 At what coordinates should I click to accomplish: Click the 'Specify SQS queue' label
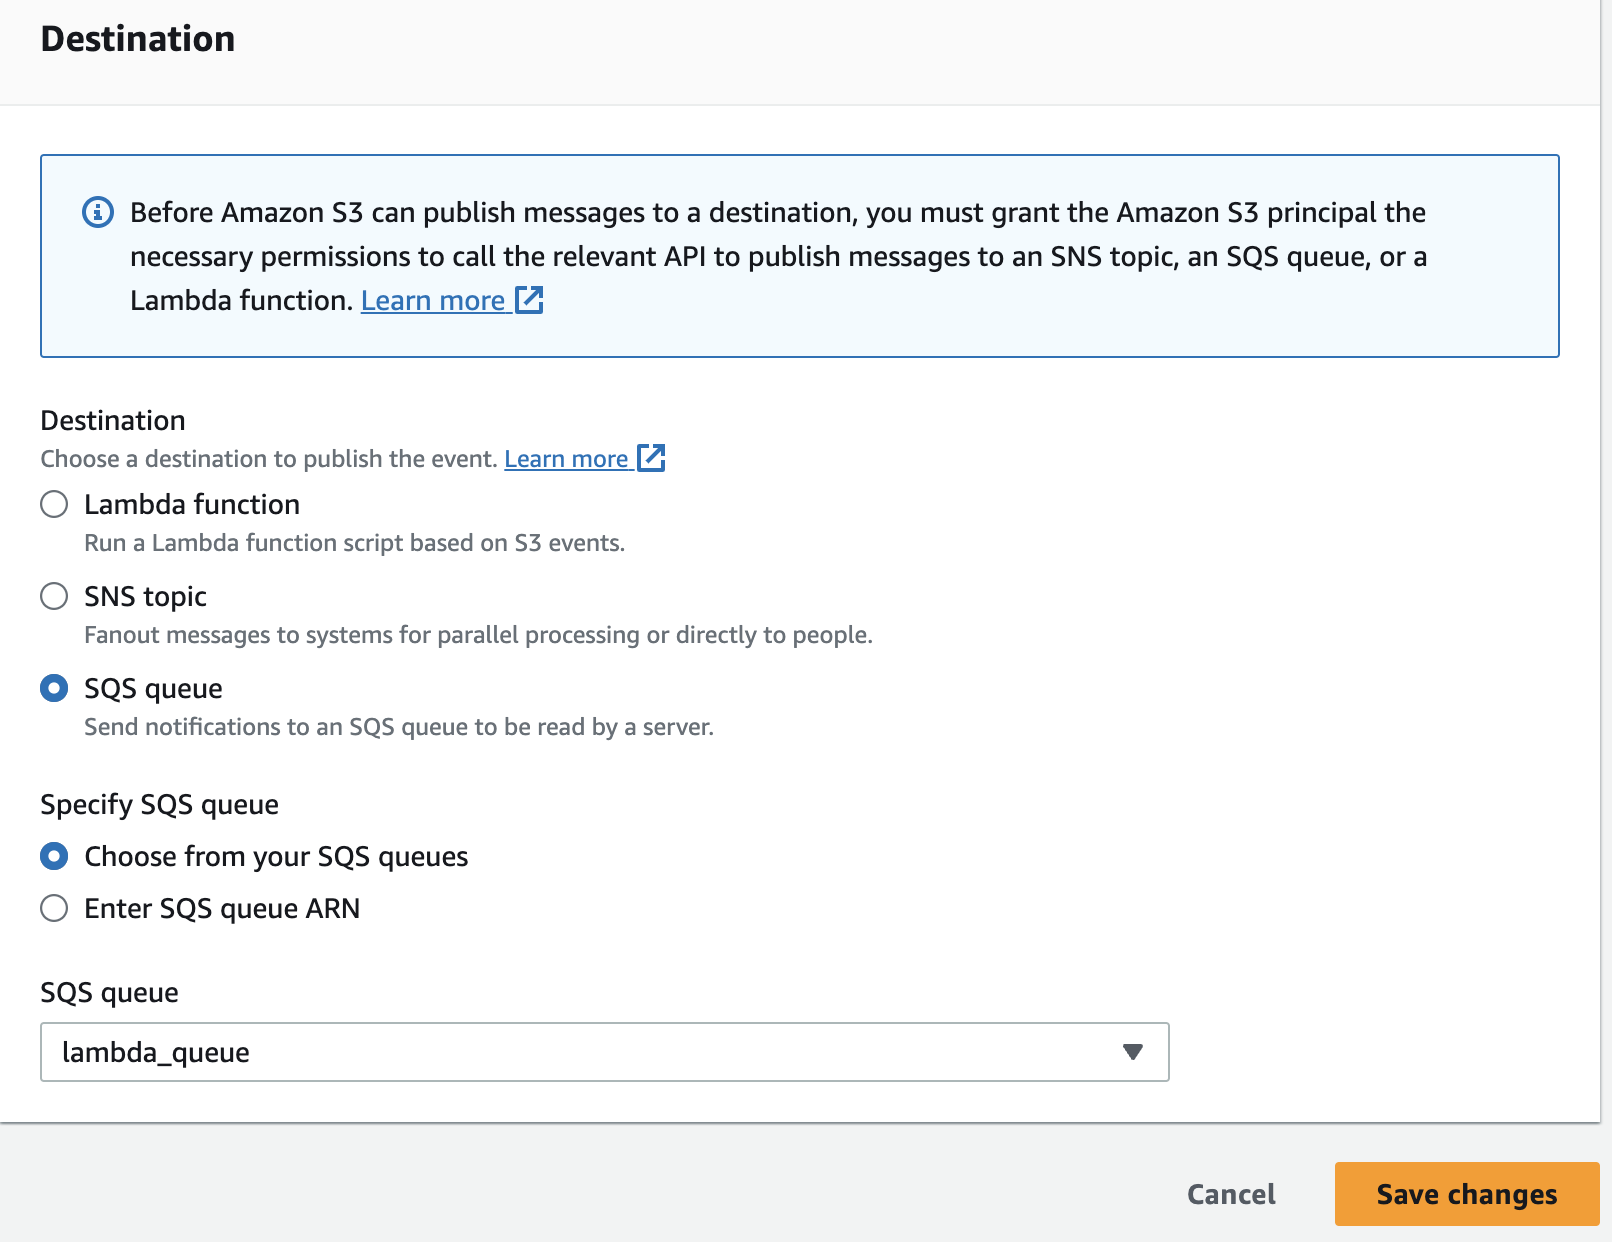[159, 804]
